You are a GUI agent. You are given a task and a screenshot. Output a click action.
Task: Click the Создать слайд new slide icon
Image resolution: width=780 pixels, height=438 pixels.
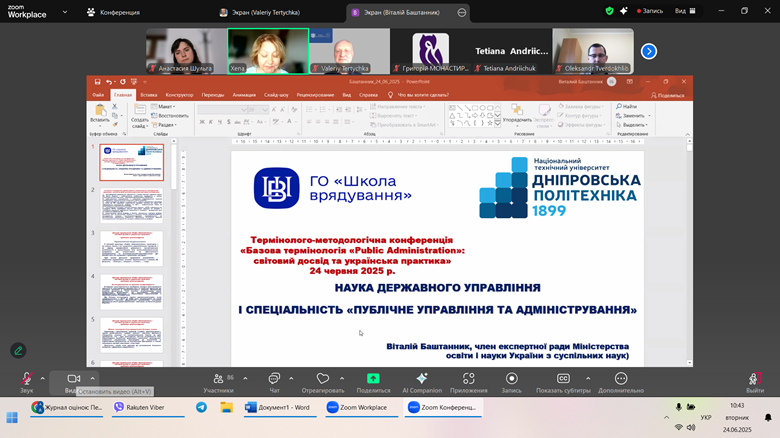coord(140,110)
